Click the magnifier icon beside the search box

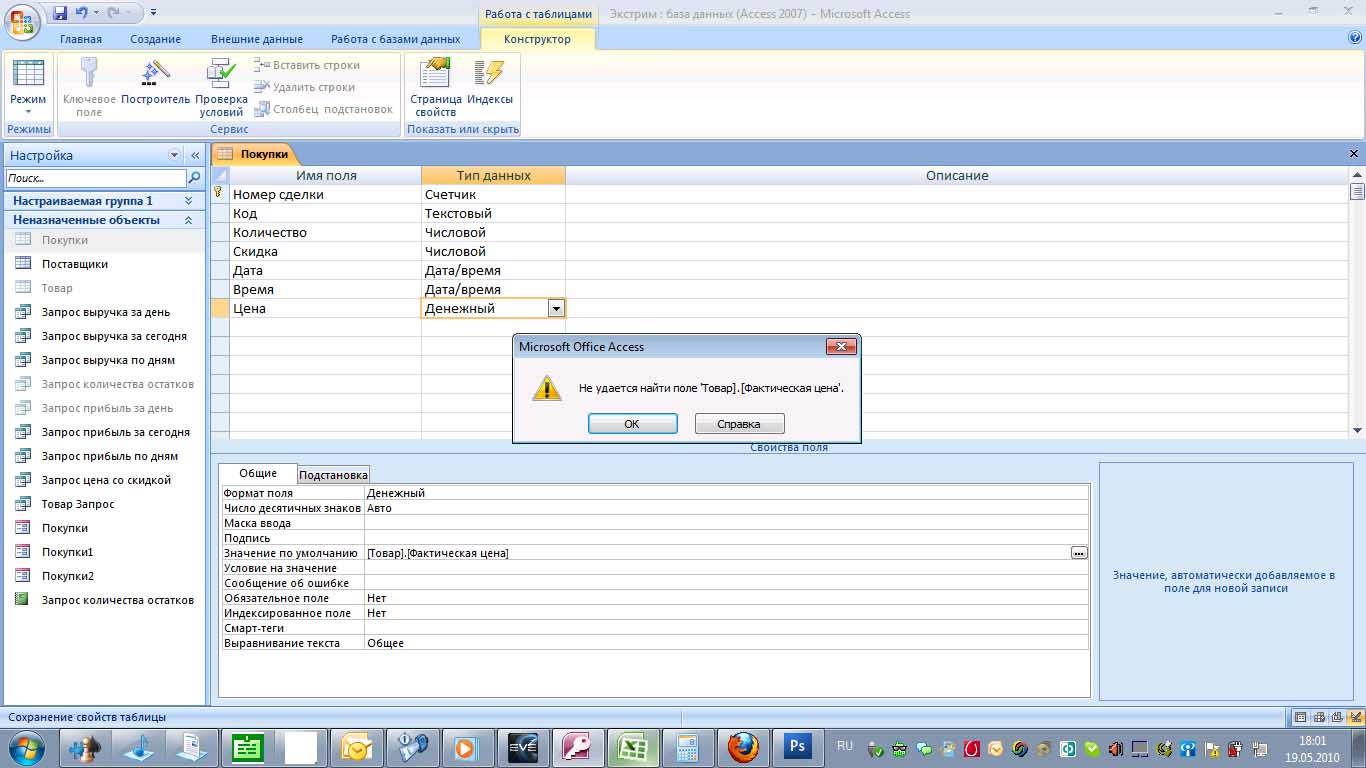tap(194, 178)
